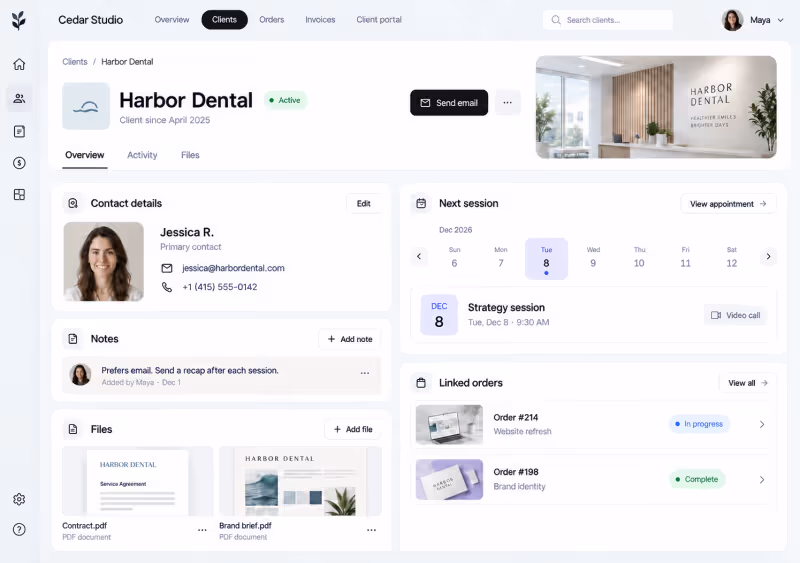
Task: Click Jessica R. contact photo
Action: pos(104,261)
